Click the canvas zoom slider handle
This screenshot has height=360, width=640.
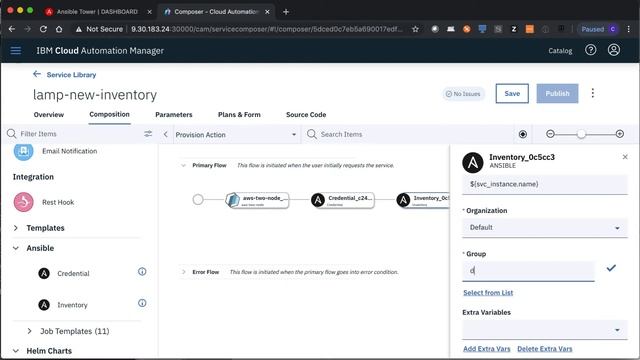pos(581,134)
